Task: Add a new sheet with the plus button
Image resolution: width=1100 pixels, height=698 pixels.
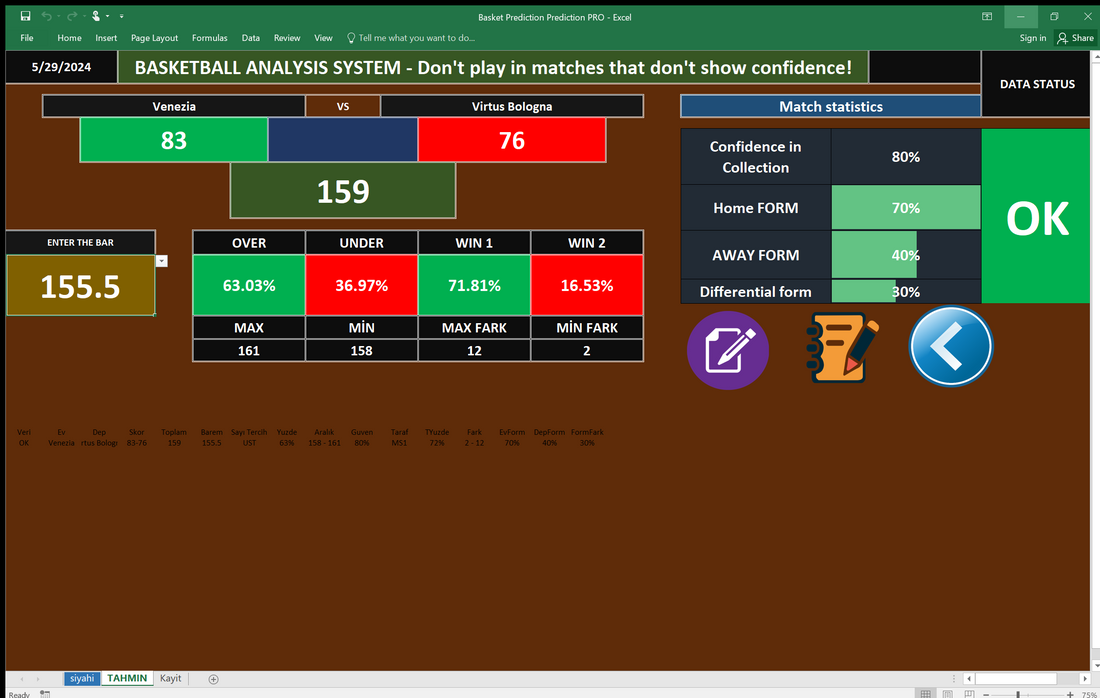Action: tap(212, 678)
